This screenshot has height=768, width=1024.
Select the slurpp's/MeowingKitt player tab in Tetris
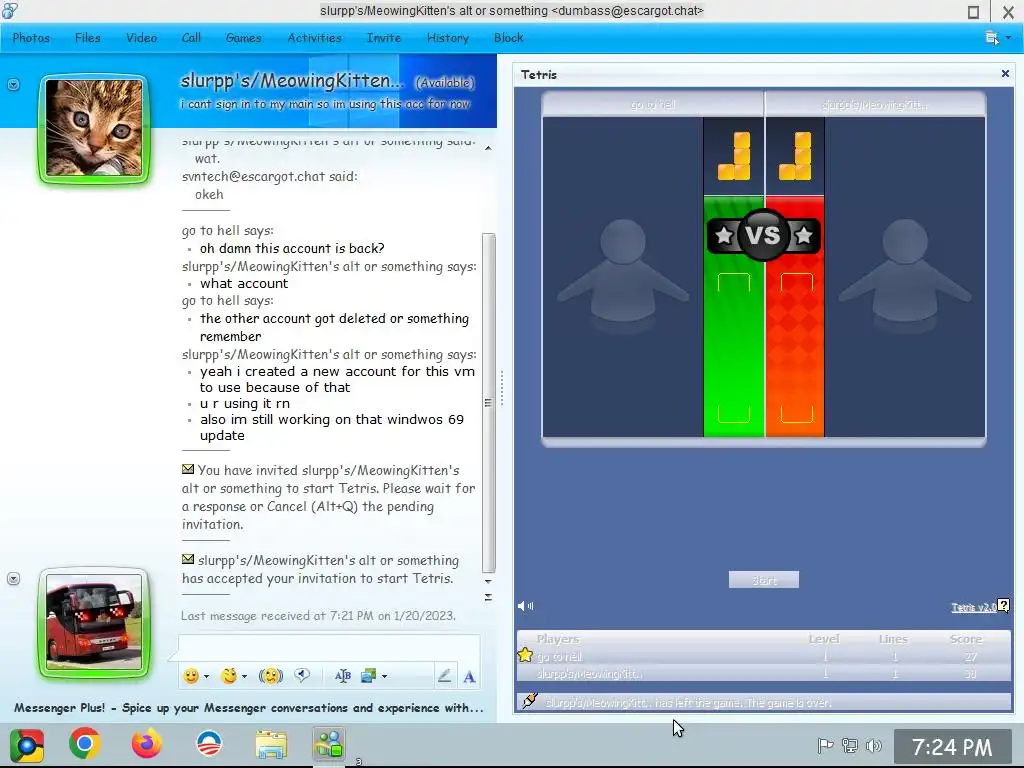(x=875, y=104)
